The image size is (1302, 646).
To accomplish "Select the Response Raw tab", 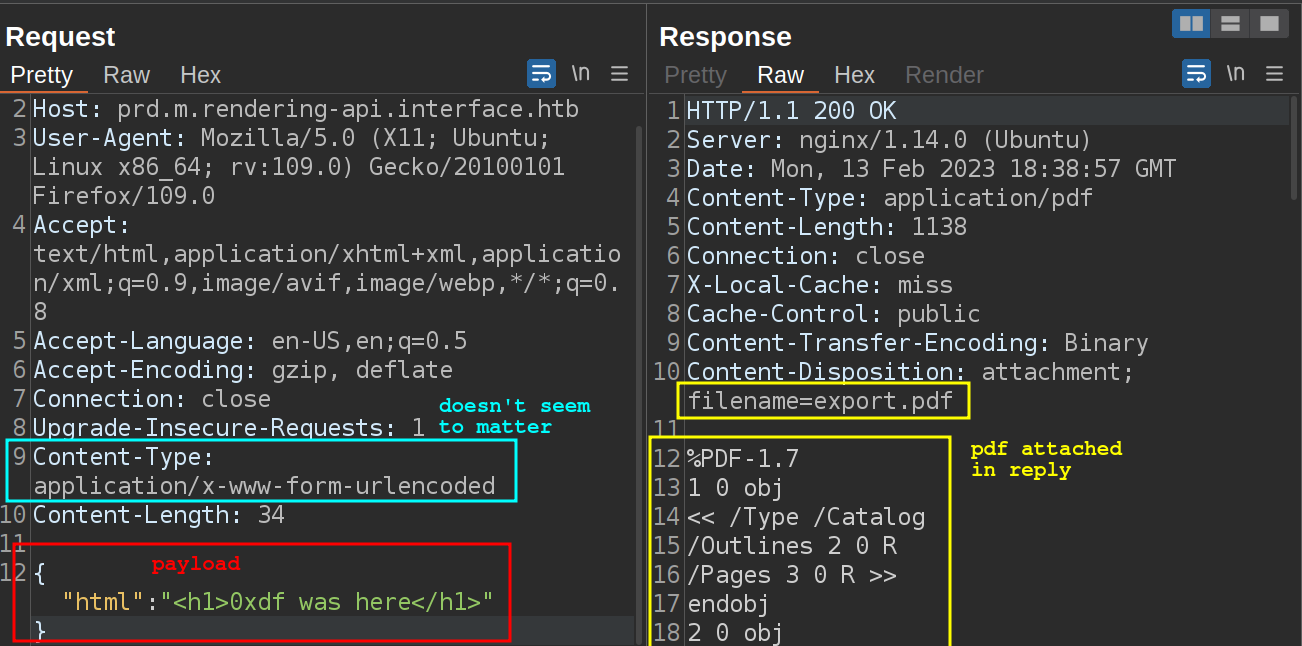I will (x=780, y=75).
